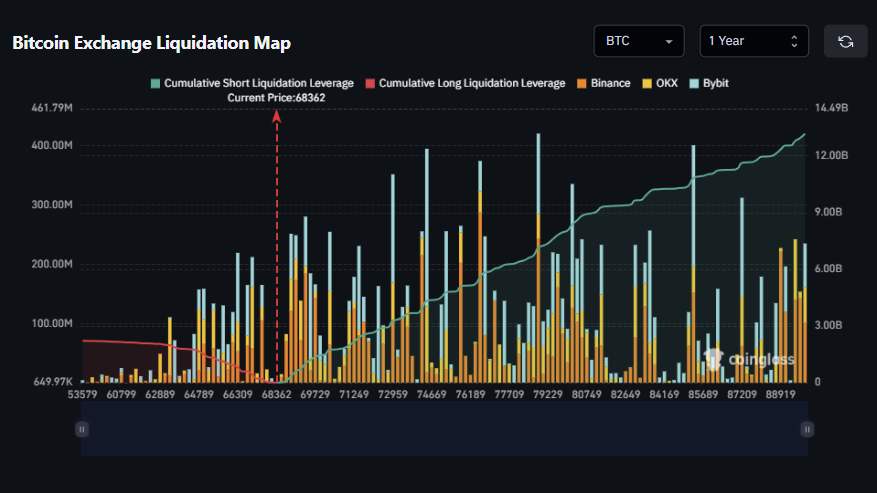Click the yellow OKX legend swatch

647,83
